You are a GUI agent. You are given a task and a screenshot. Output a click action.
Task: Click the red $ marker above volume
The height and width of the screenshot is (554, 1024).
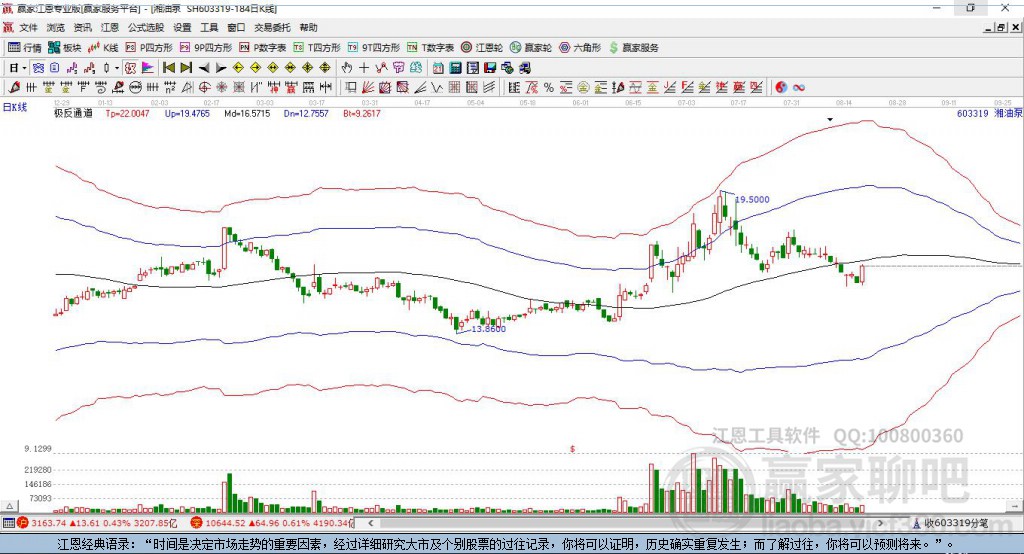coord(573,449)
